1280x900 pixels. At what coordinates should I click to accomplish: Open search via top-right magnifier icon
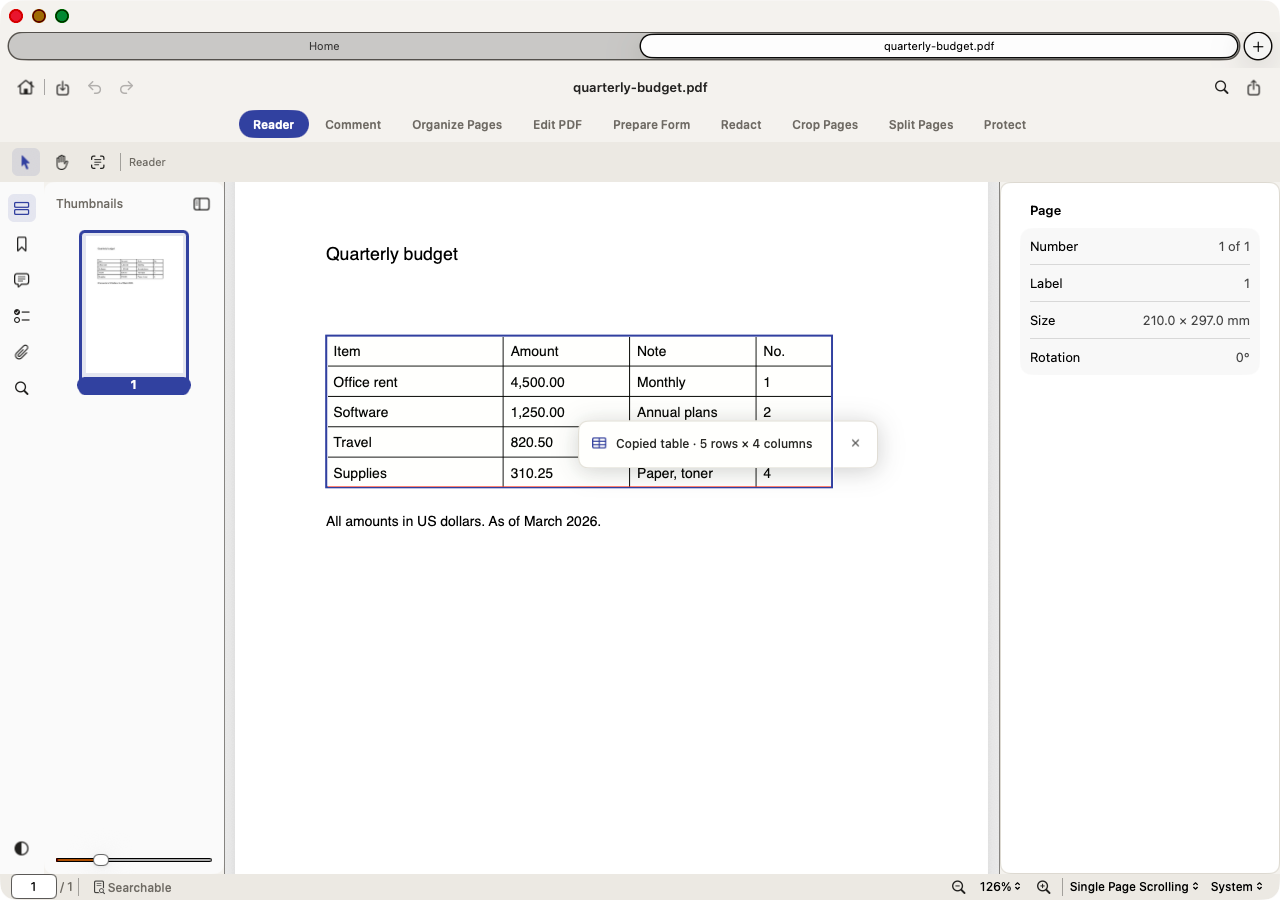[1222, 88]
